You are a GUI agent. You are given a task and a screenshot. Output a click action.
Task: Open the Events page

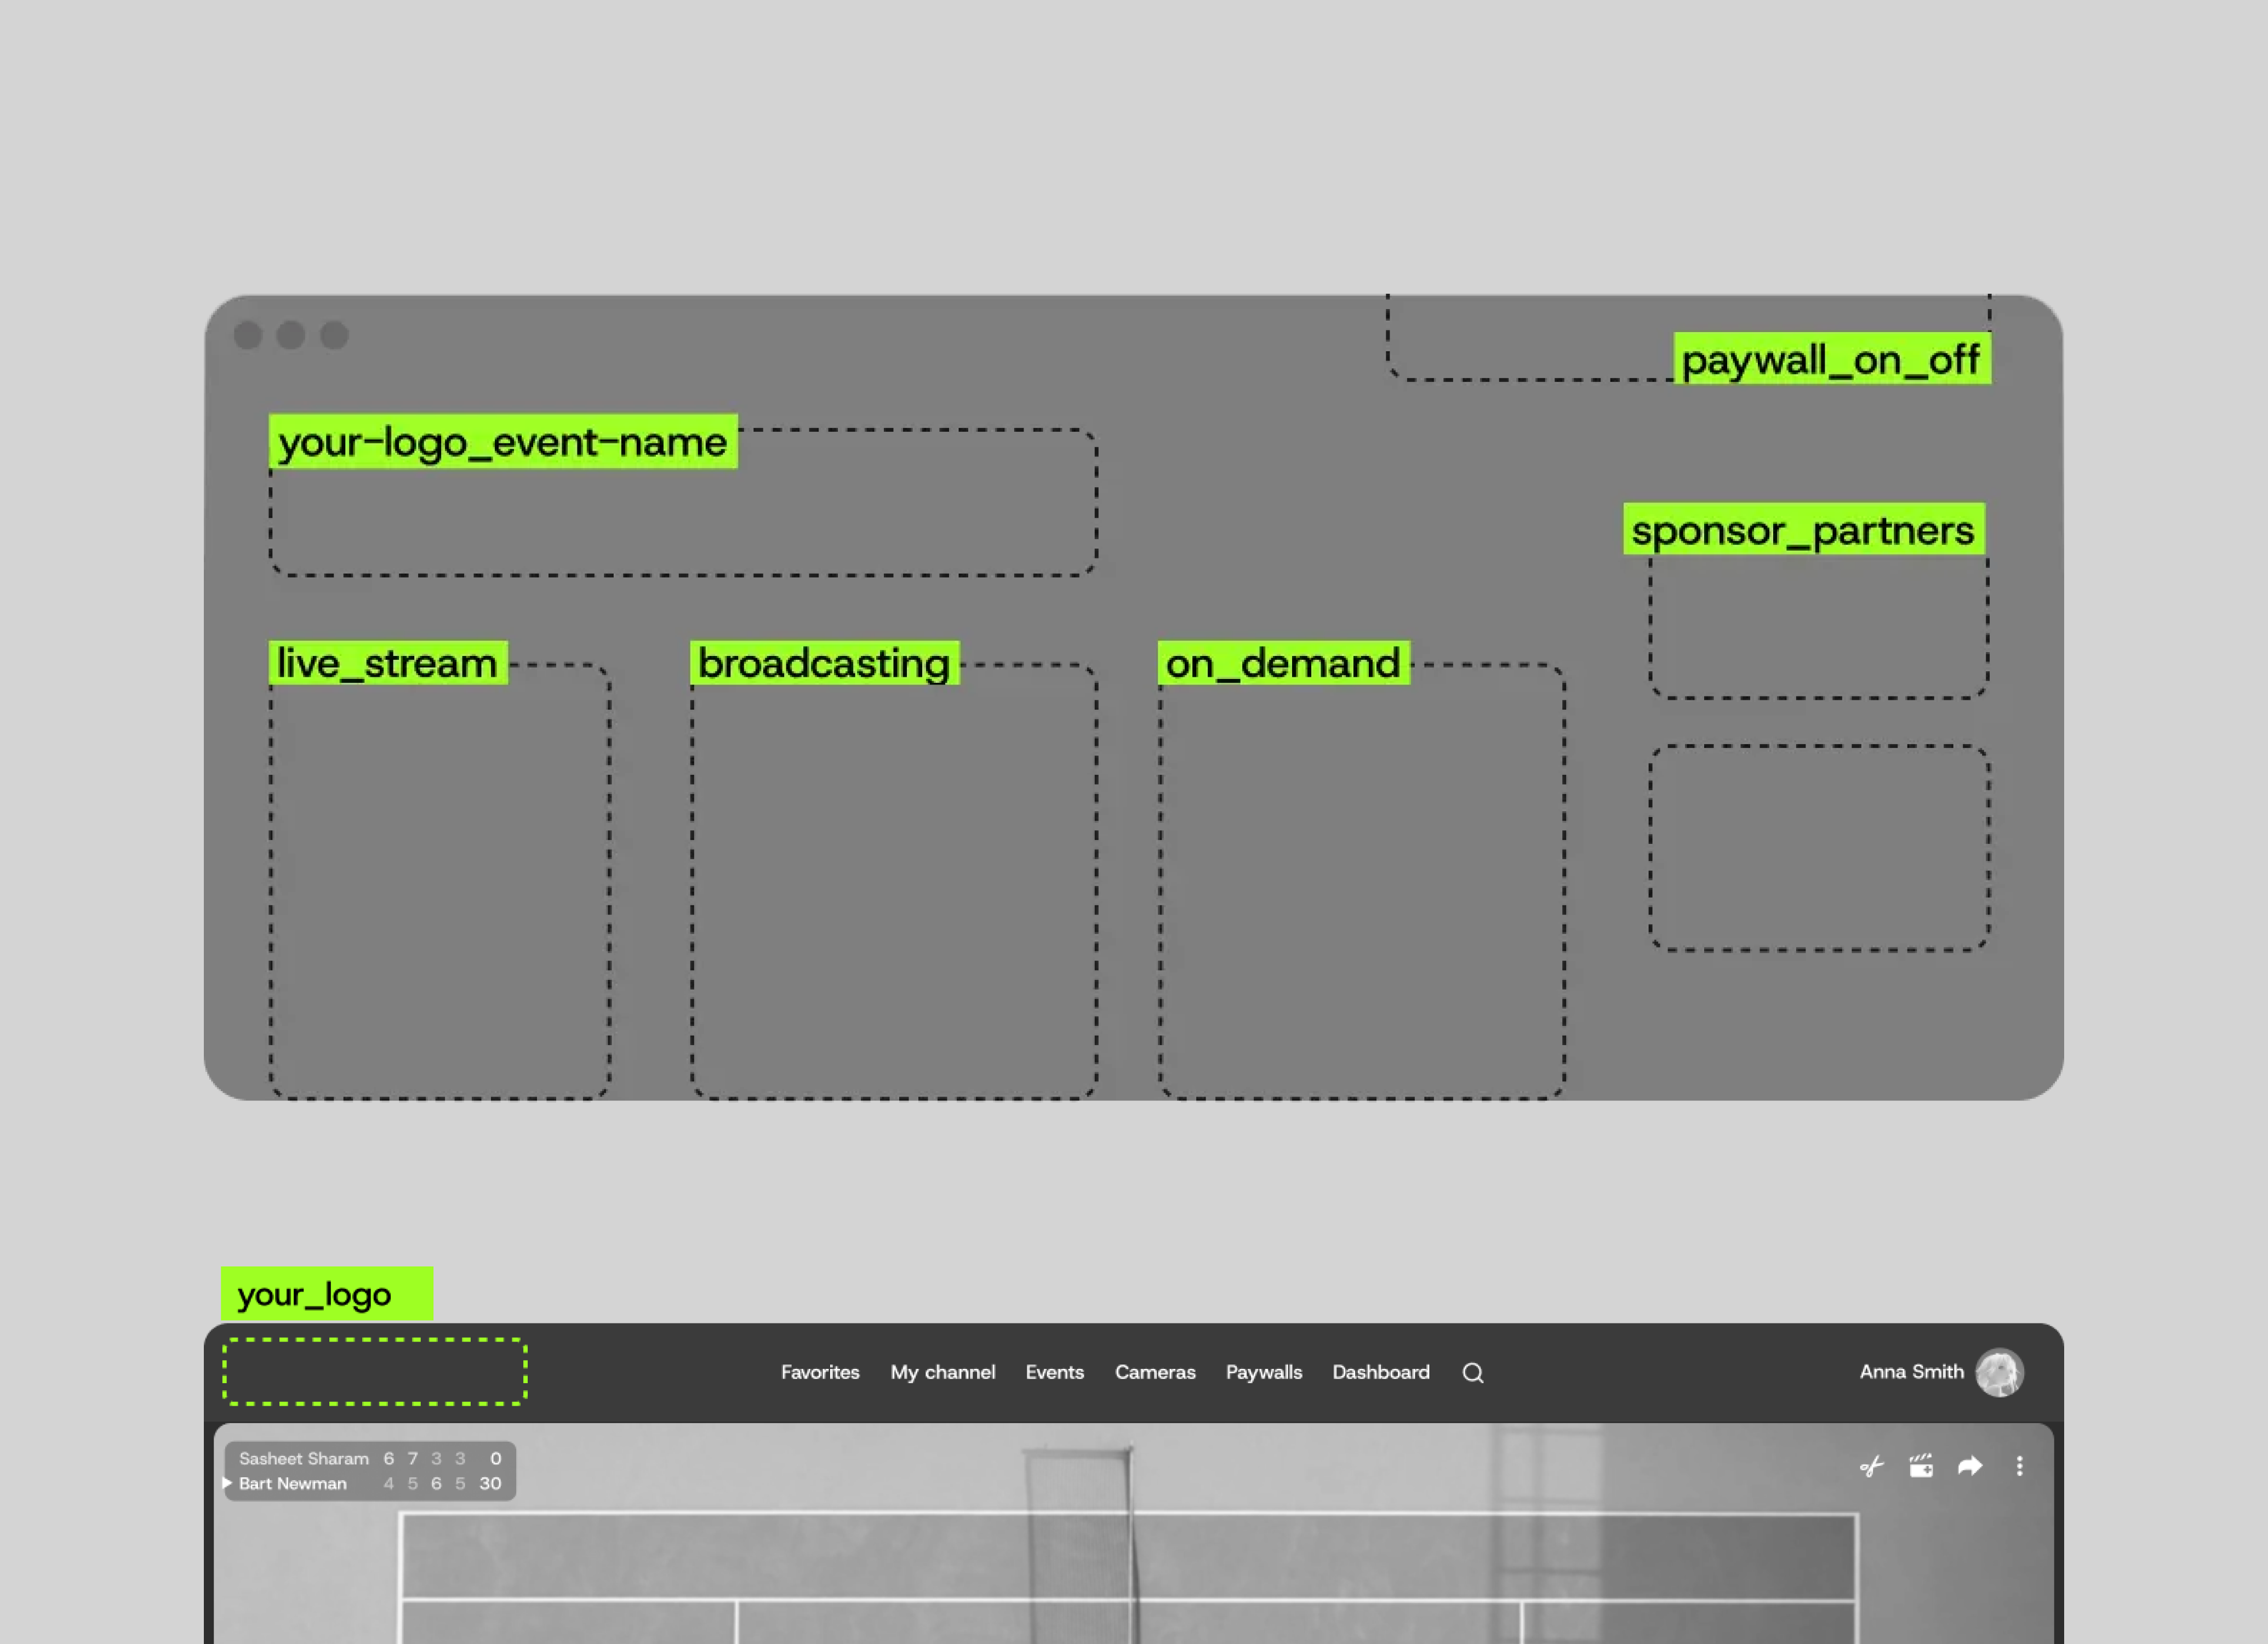coord(1054,1373)
